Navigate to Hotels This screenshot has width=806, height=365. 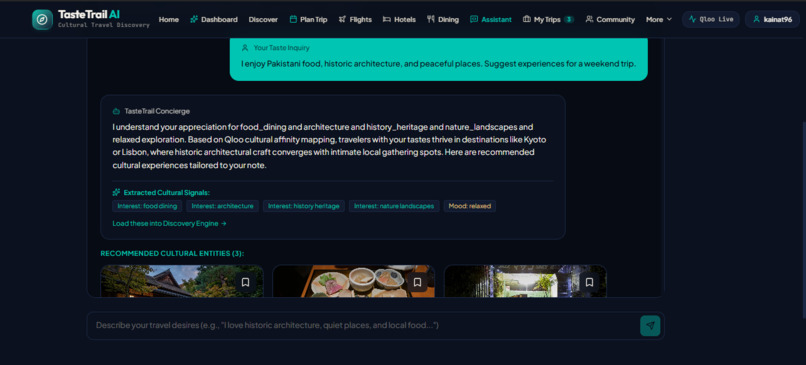[399, 20]
